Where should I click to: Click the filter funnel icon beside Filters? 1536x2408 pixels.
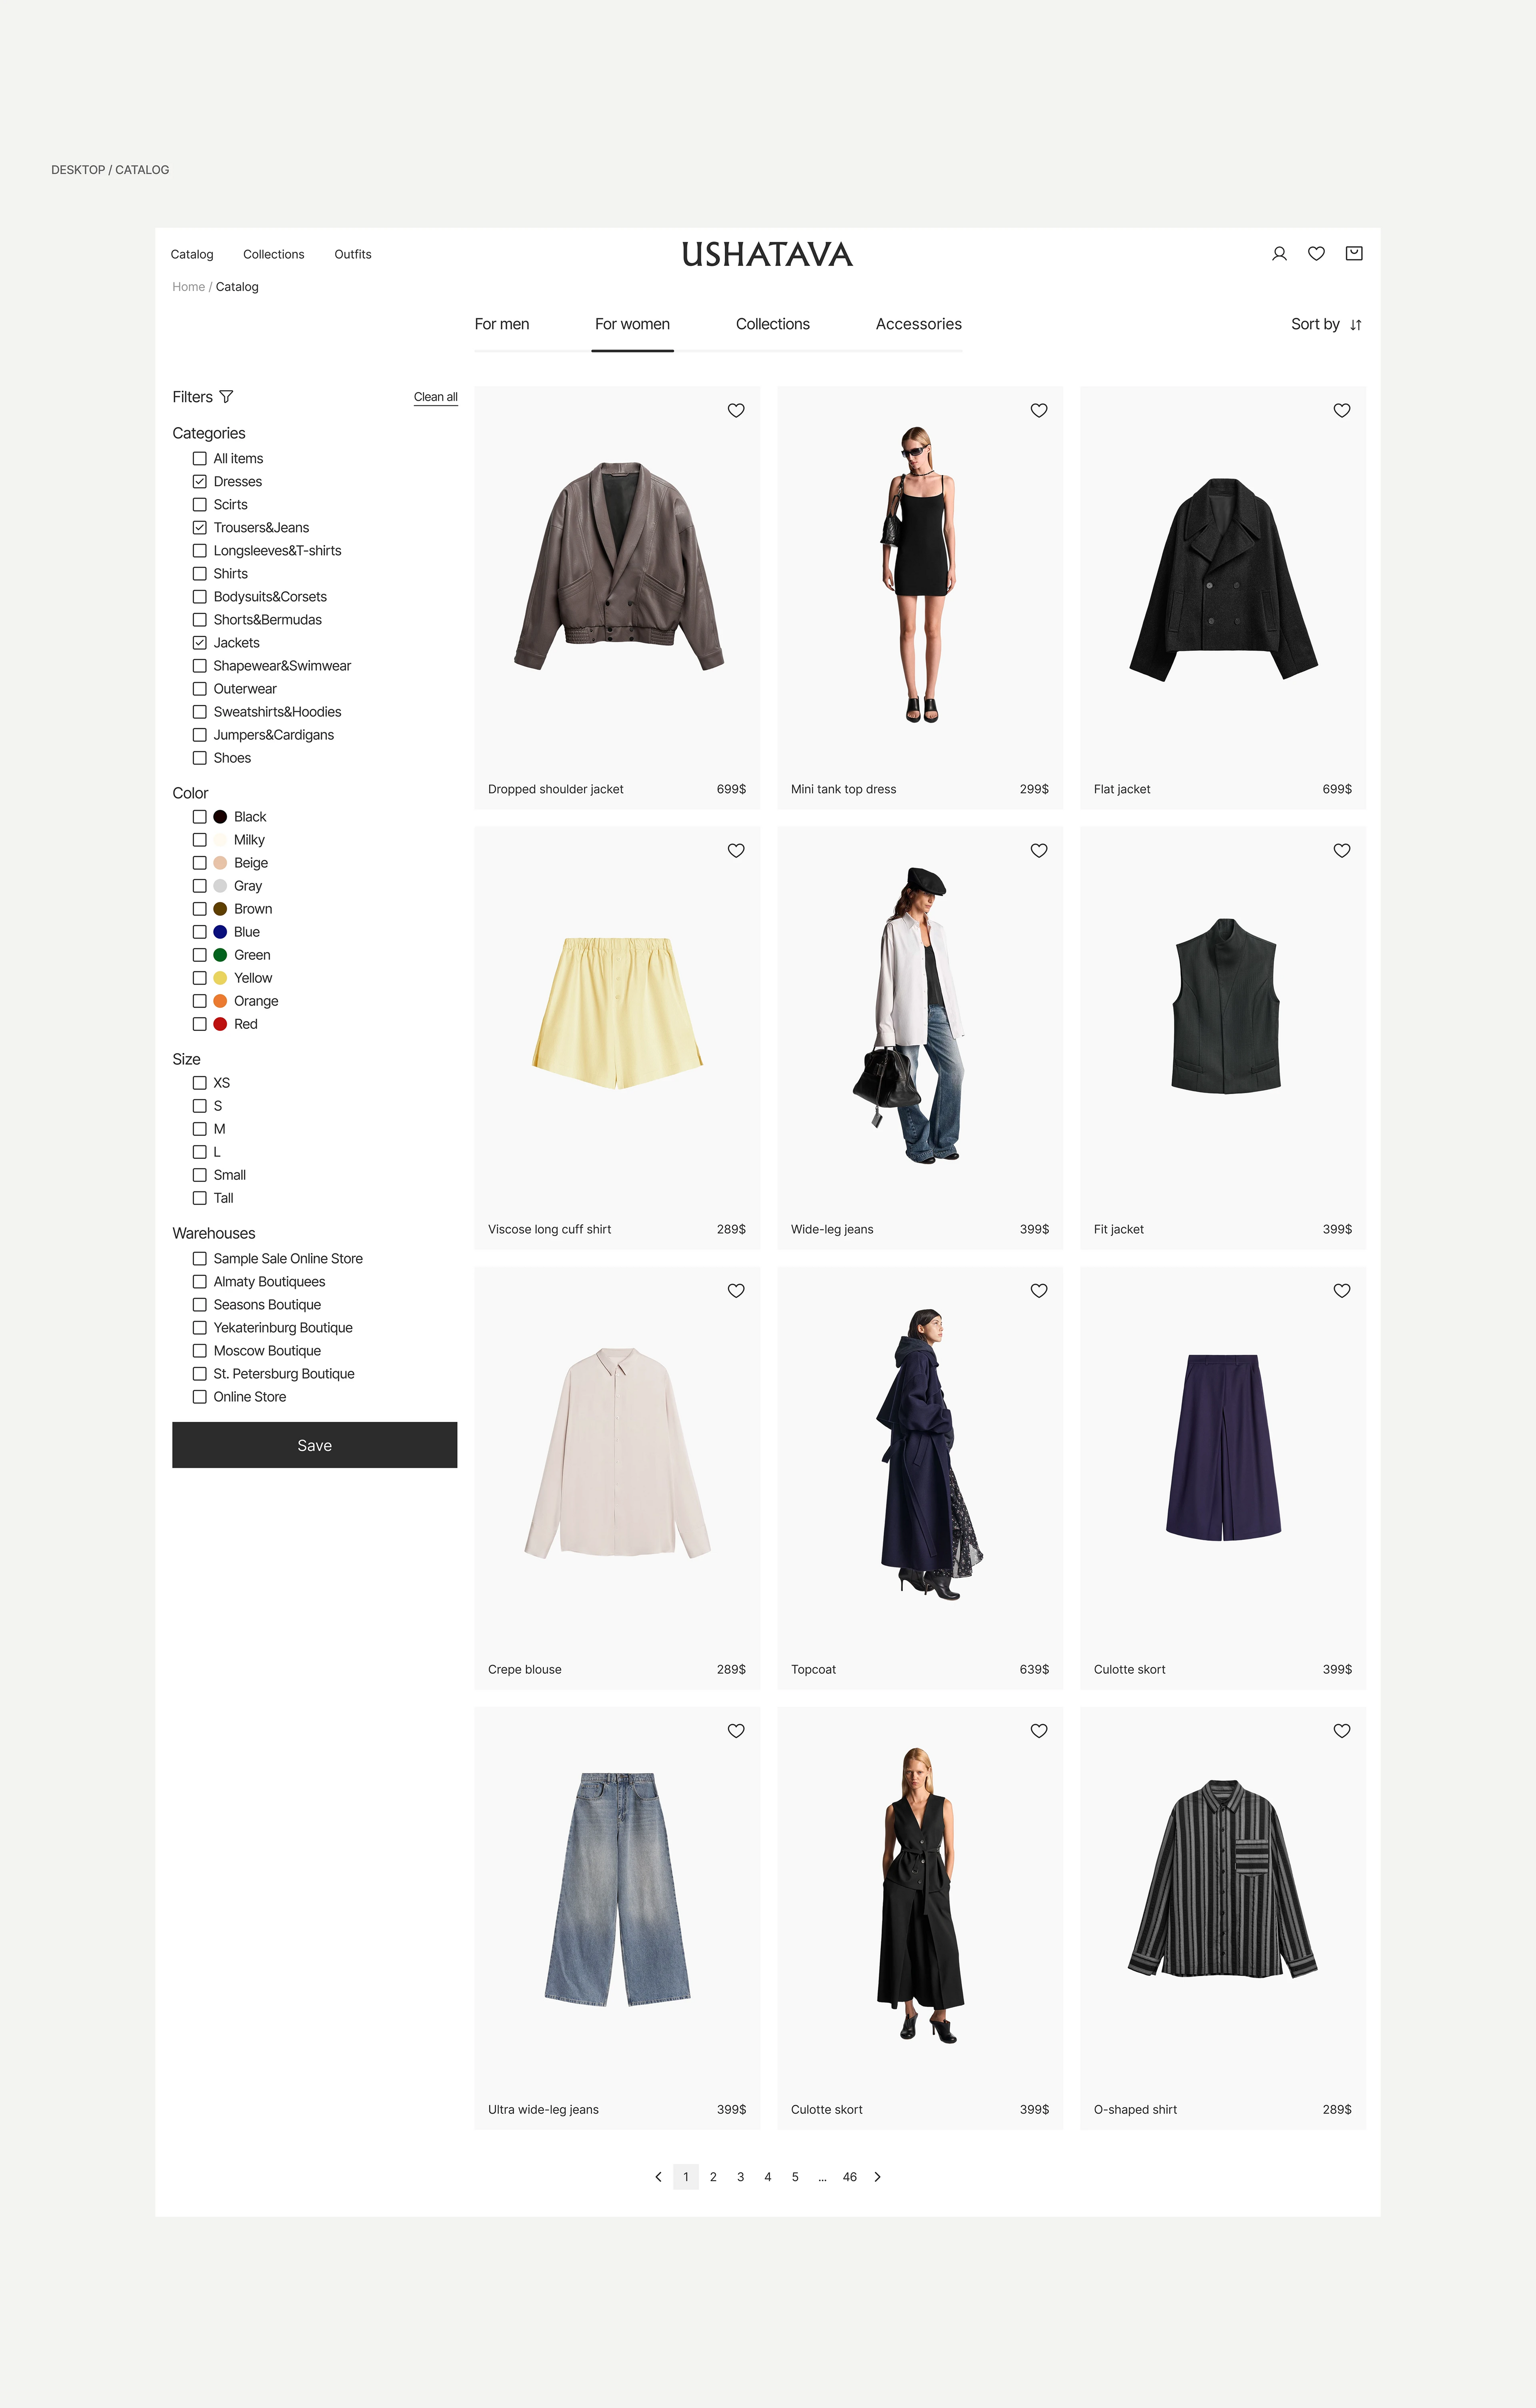226,397
